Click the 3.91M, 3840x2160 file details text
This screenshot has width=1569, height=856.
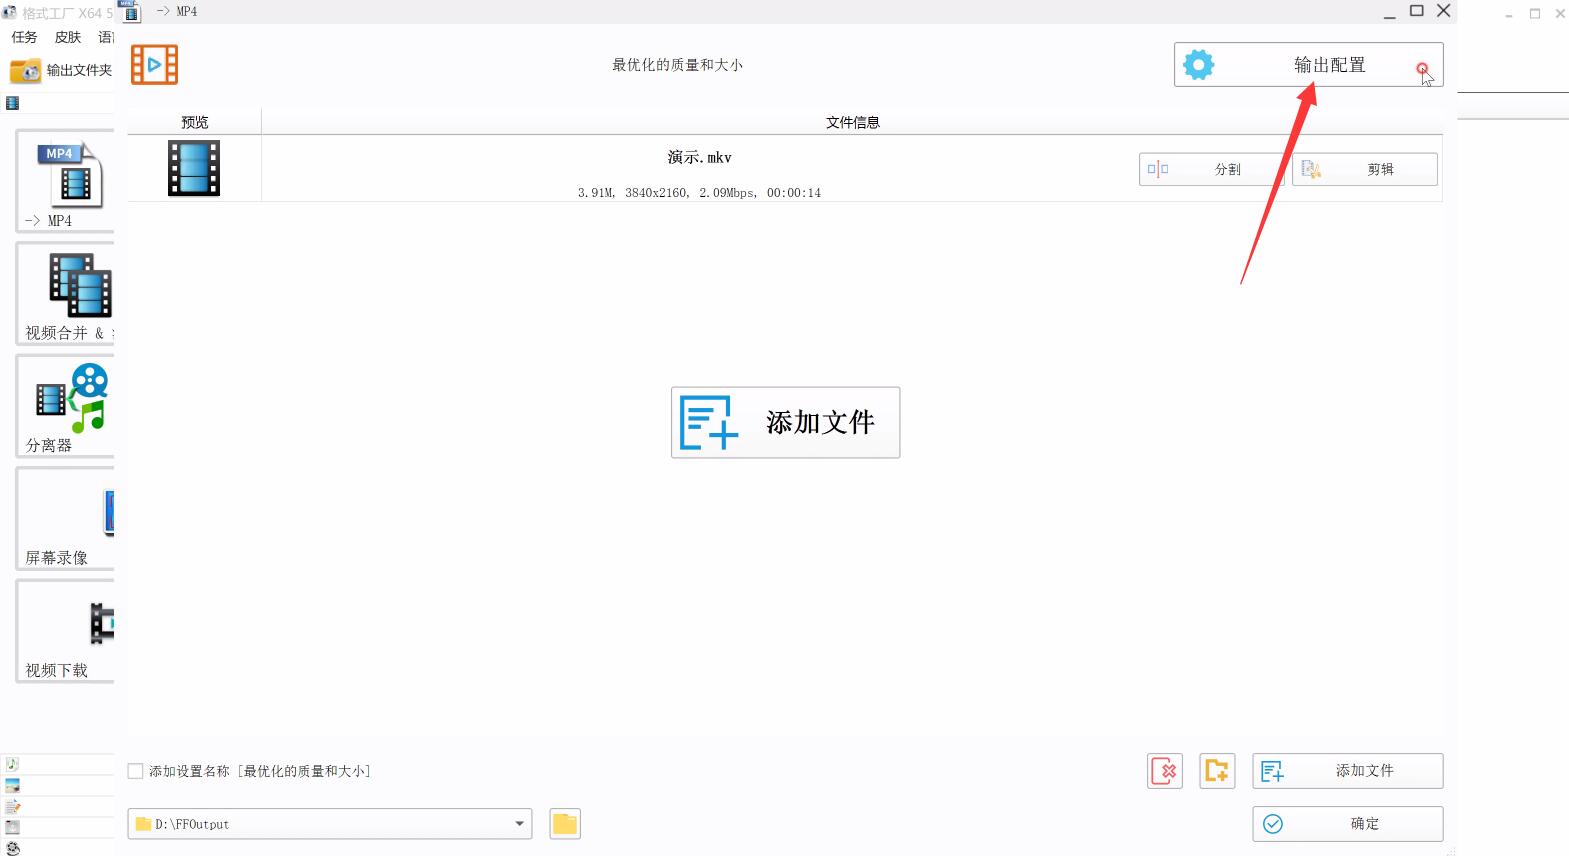tap(699, 193)
